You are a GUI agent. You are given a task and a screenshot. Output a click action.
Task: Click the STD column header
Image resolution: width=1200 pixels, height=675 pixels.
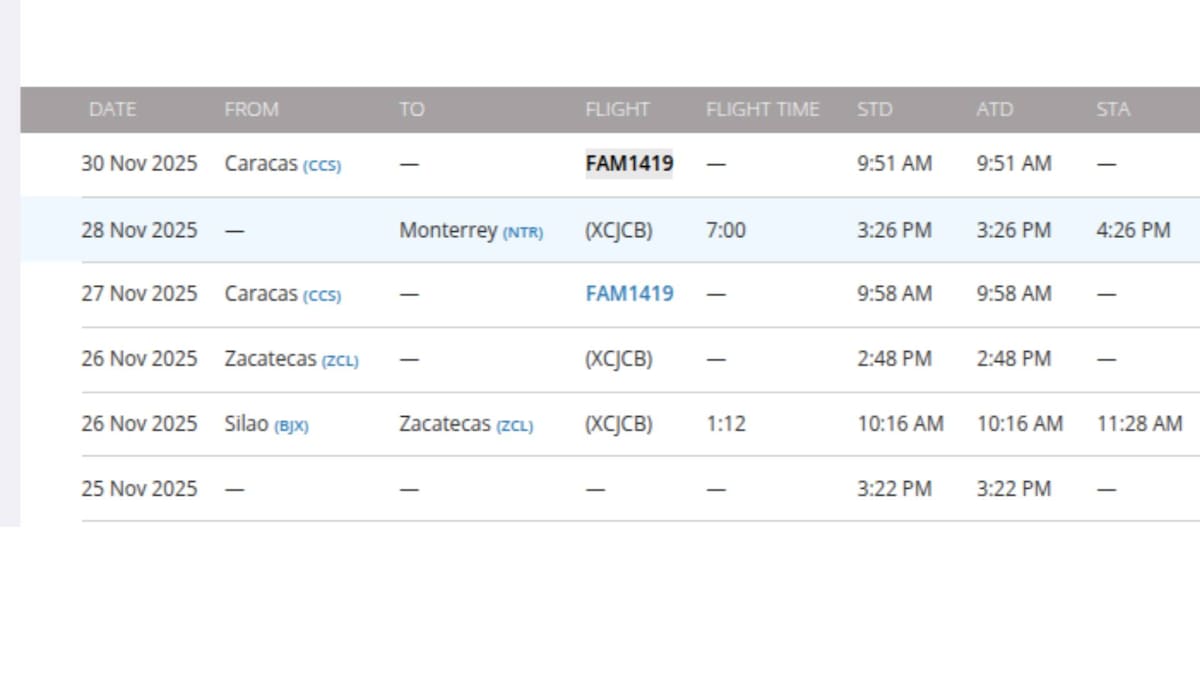point(874,110)
